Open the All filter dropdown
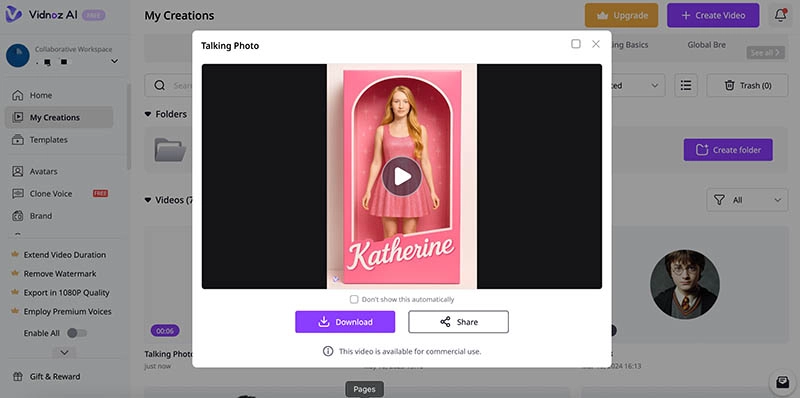Viewport: 800px width, 398px height. point(747,200)
